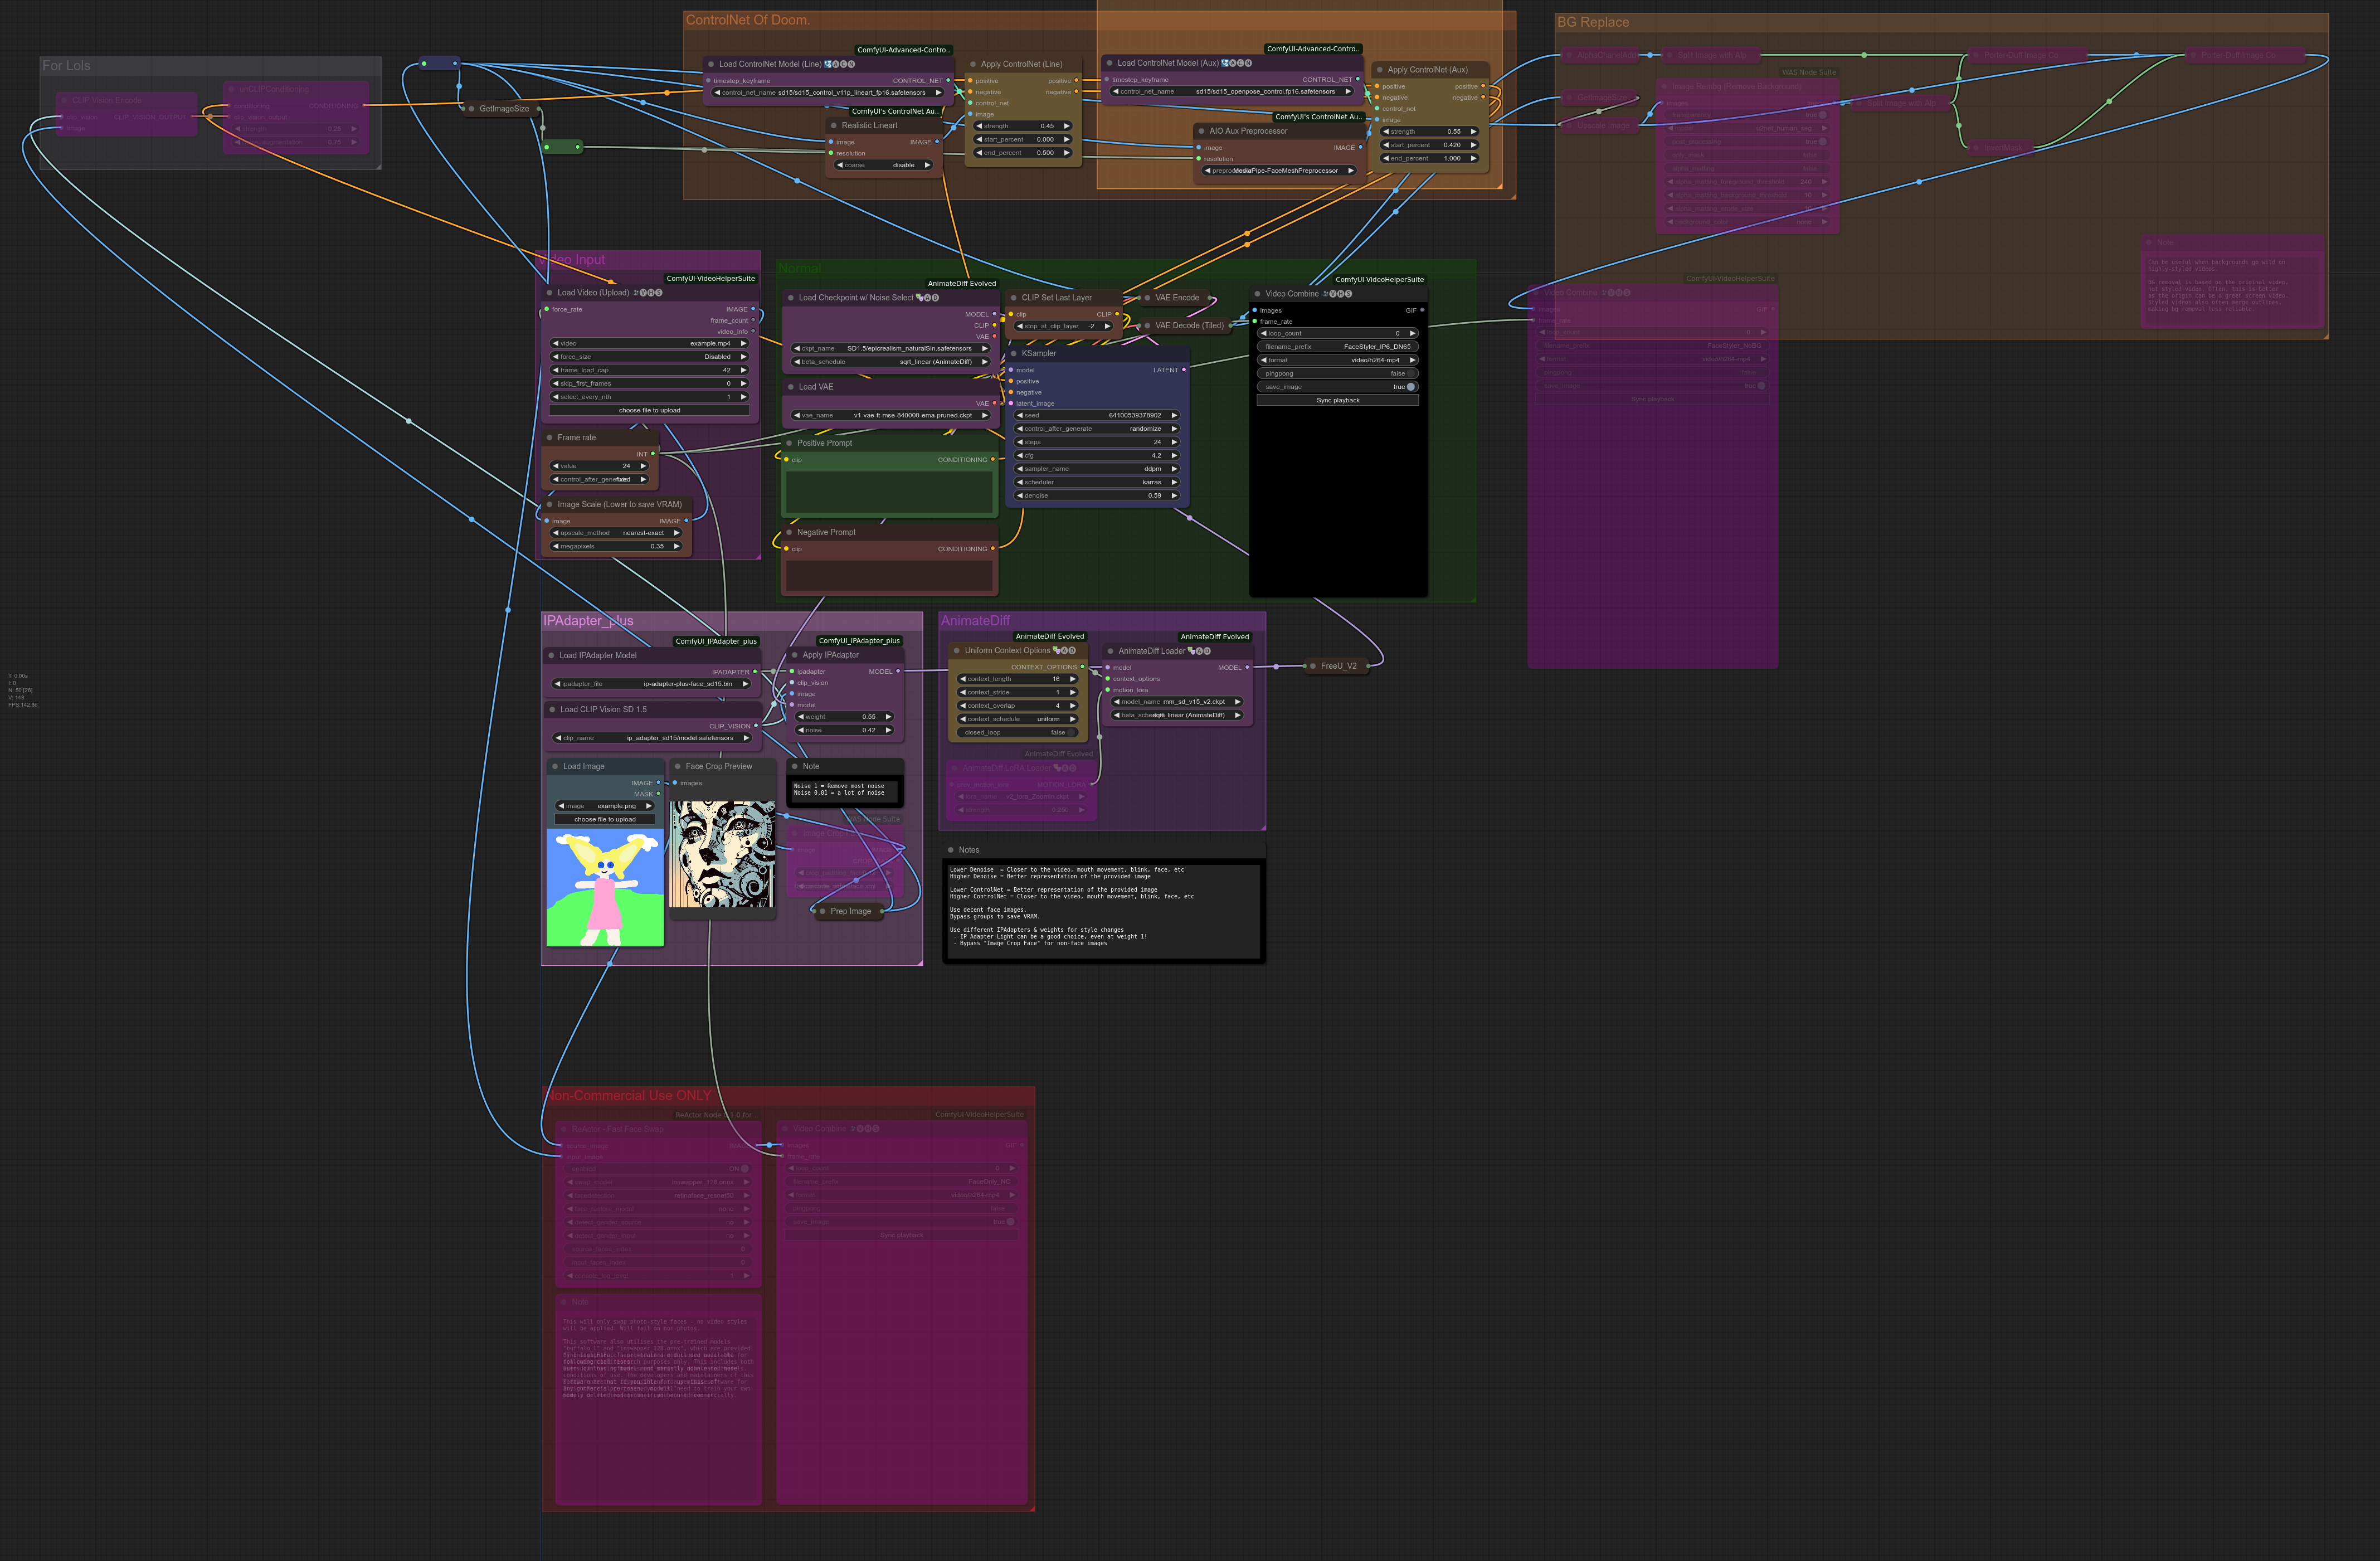Collapse the AIO Aux Preprocessor node dot

(x=1201, y=131)
